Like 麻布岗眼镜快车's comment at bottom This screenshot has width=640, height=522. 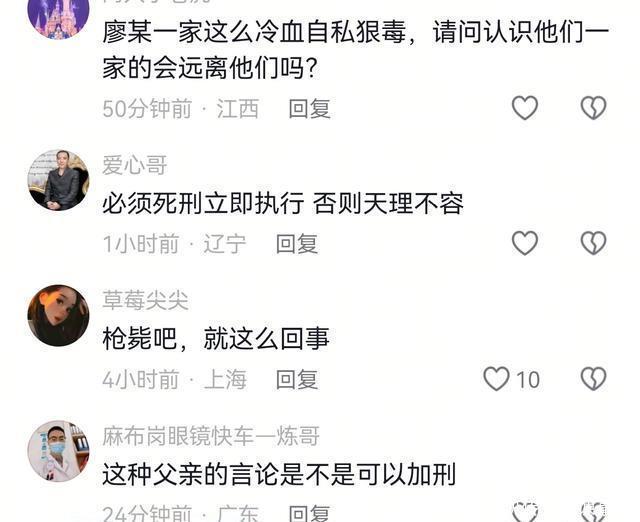pyautogui.click(x=525, y=512)
